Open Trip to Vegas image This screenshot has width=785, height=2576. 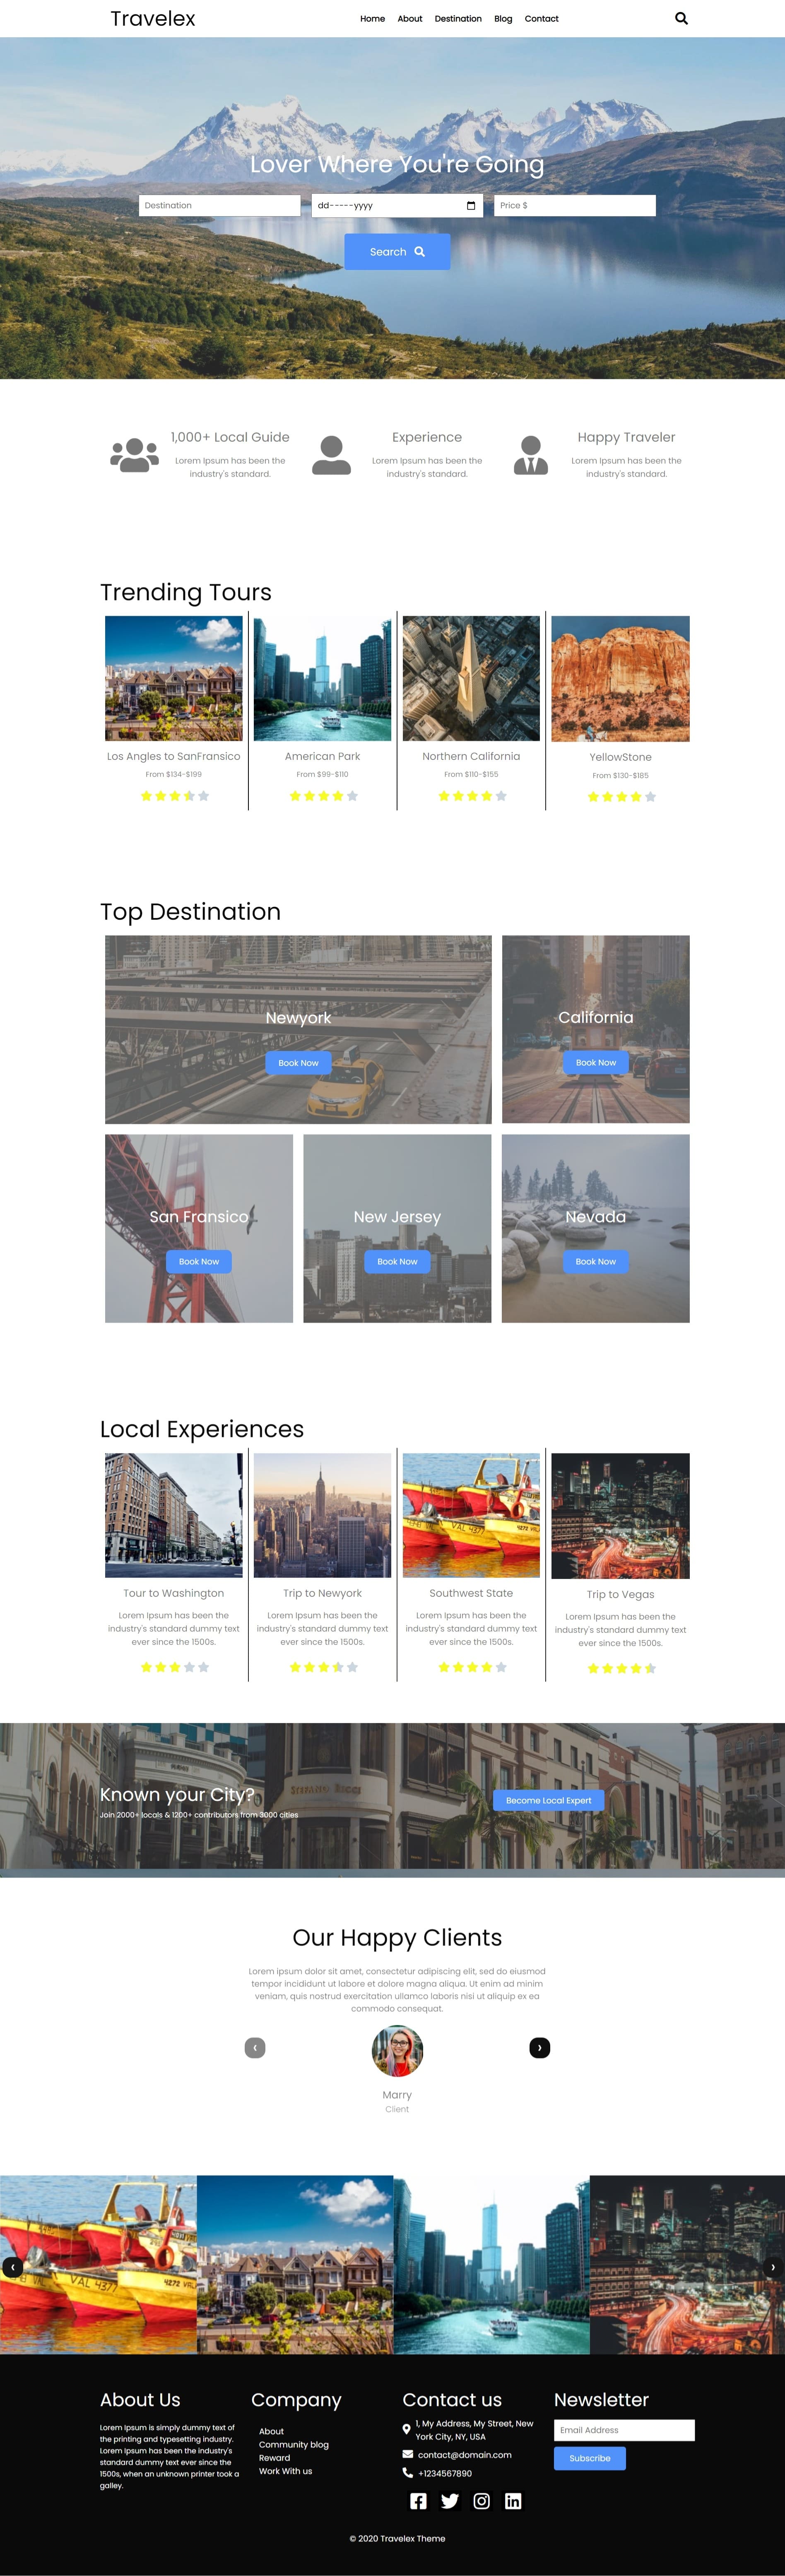coord(621,1516)
